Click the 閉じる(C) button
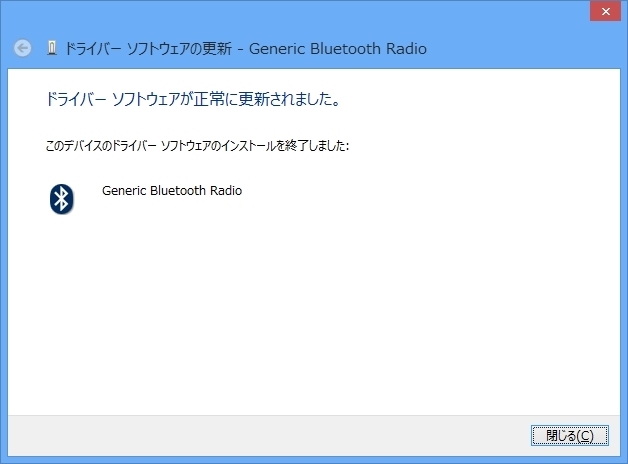 pos(570,435)
